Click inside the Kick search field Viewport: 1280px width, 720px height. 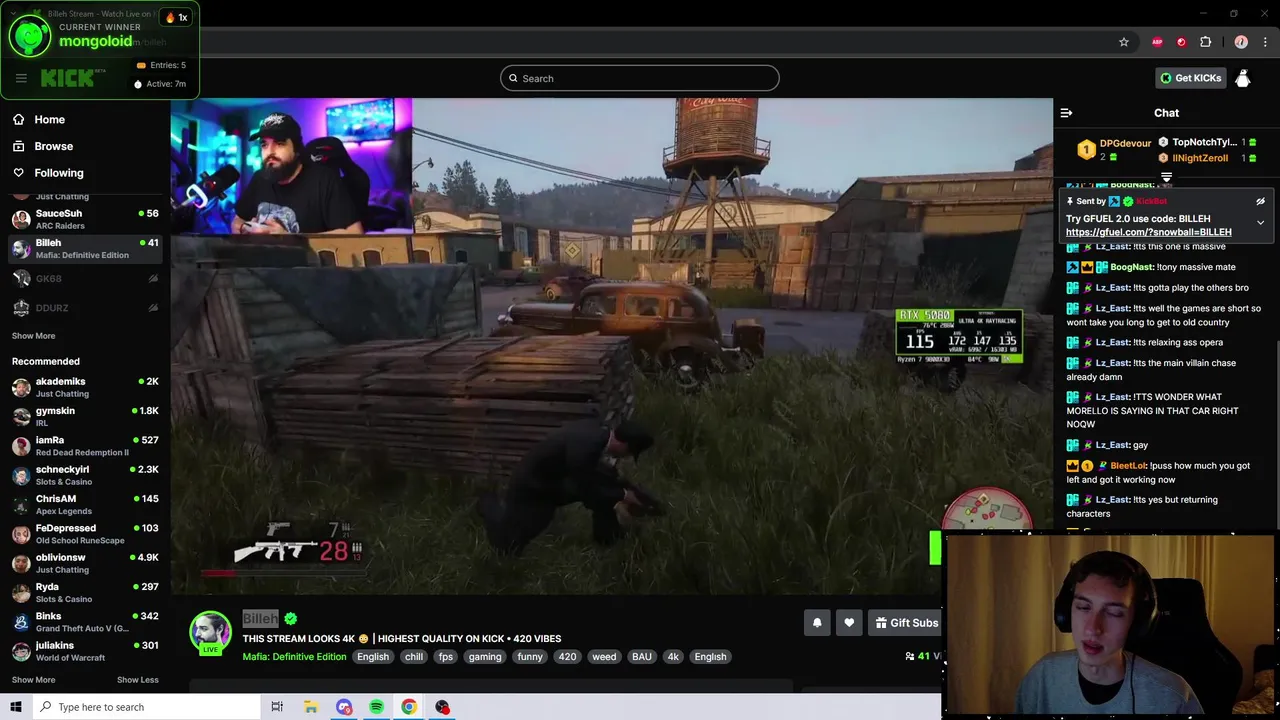640,78
